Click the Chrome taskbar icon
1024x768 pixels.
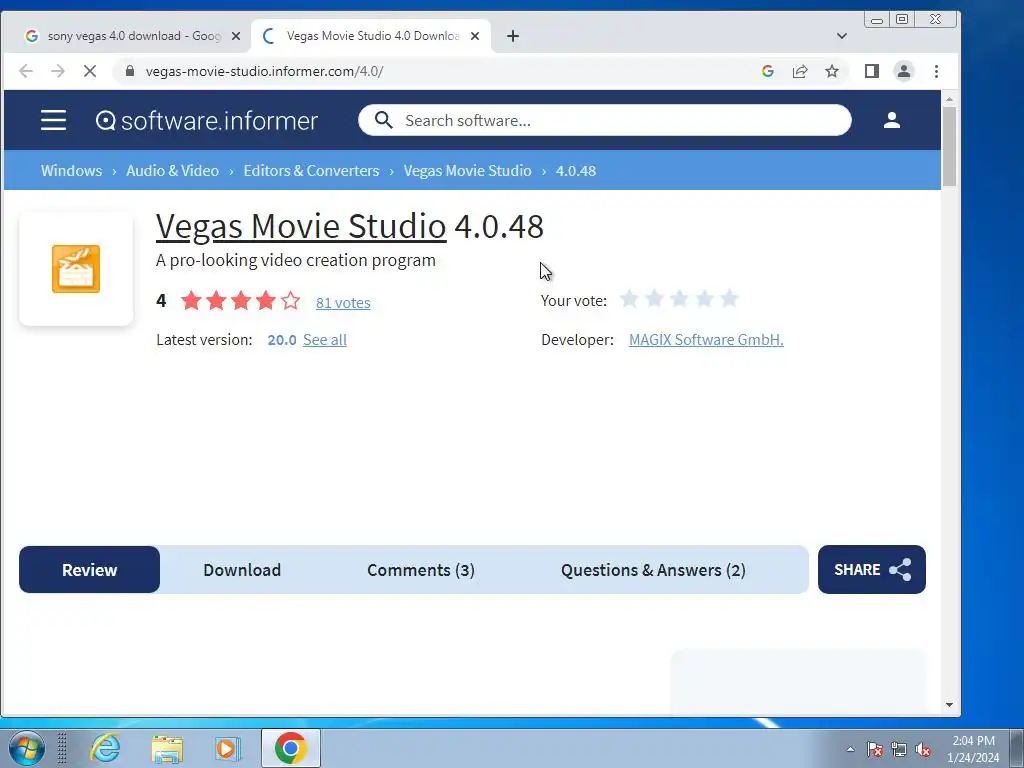291,748
